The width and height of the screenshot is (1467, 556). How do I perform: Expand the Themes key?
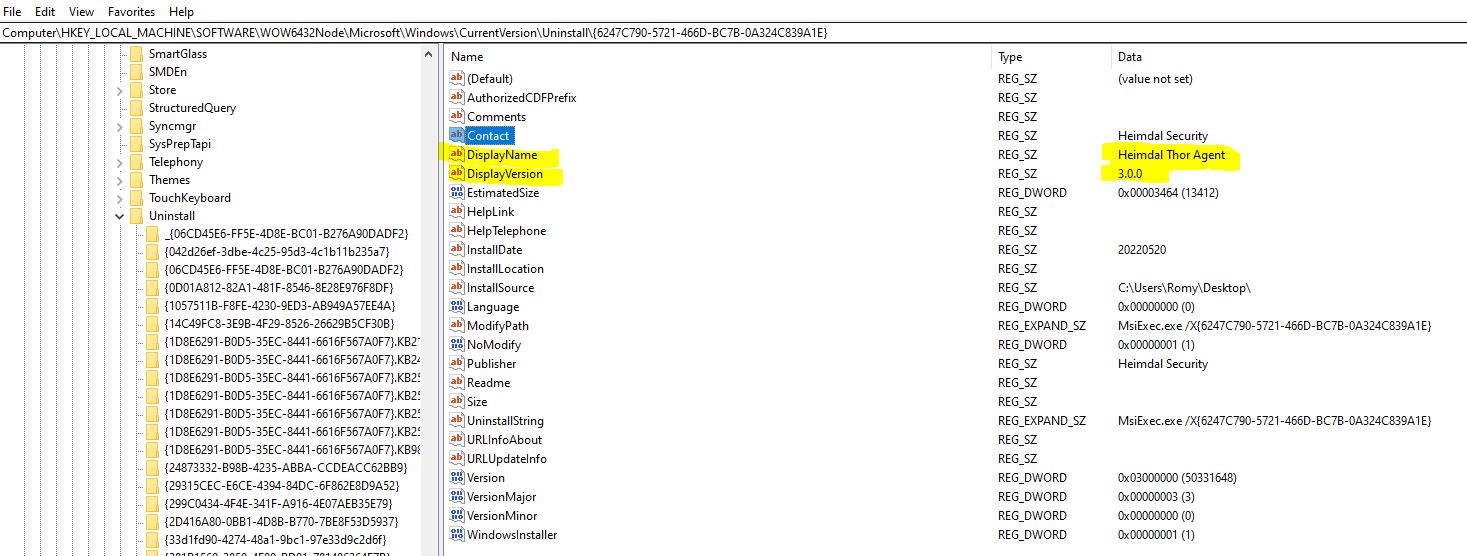click(120, 180)
